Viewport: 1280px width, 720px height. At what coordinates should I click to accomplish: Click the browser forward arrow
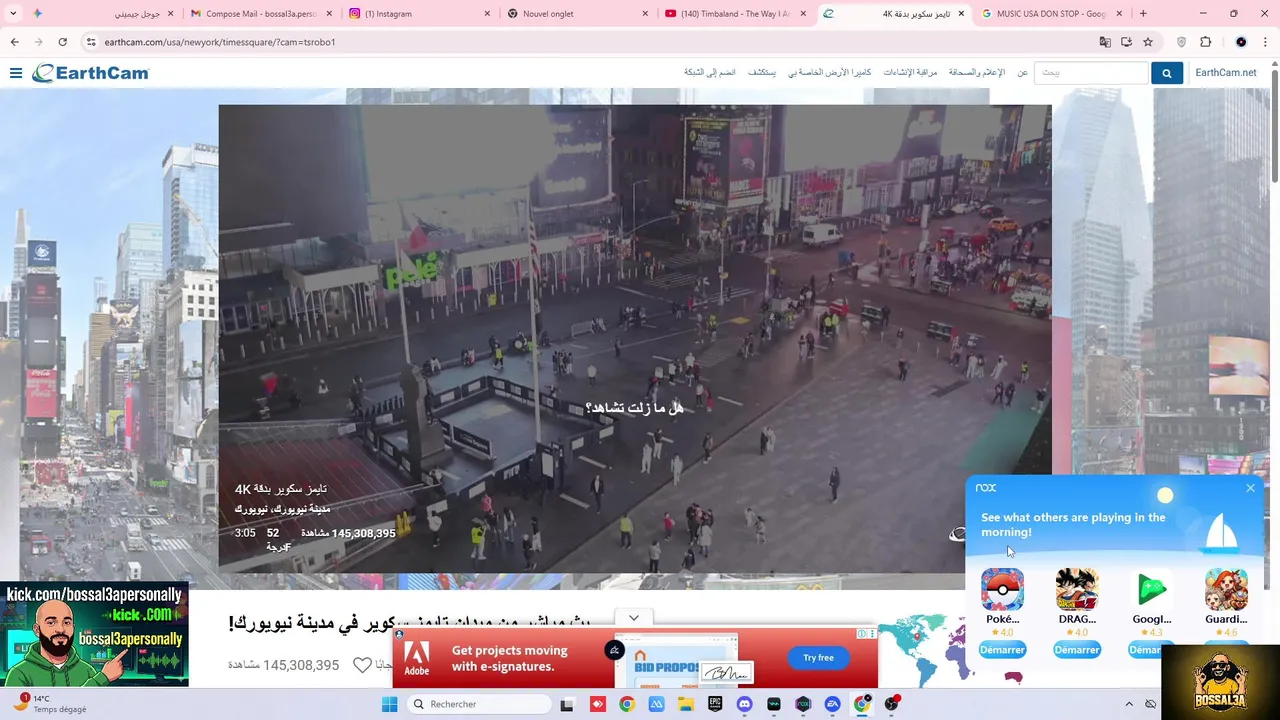(x=38, y=42)
